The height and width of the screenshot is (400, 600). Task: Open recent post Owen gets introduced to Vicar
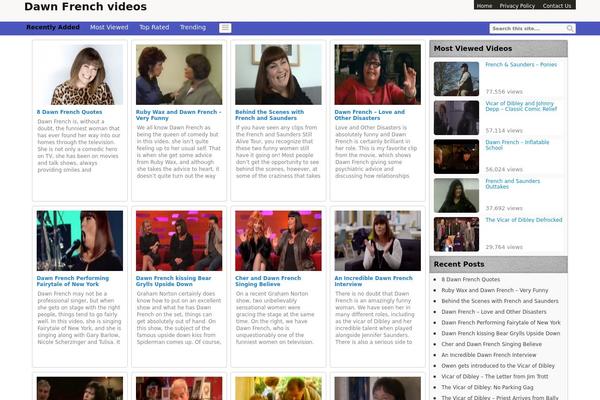coord(498,366)
